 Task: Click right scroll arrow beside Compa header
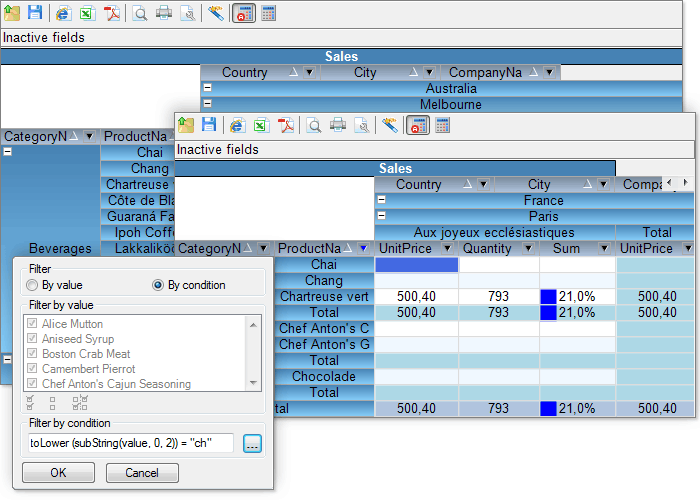pos(685,182)
